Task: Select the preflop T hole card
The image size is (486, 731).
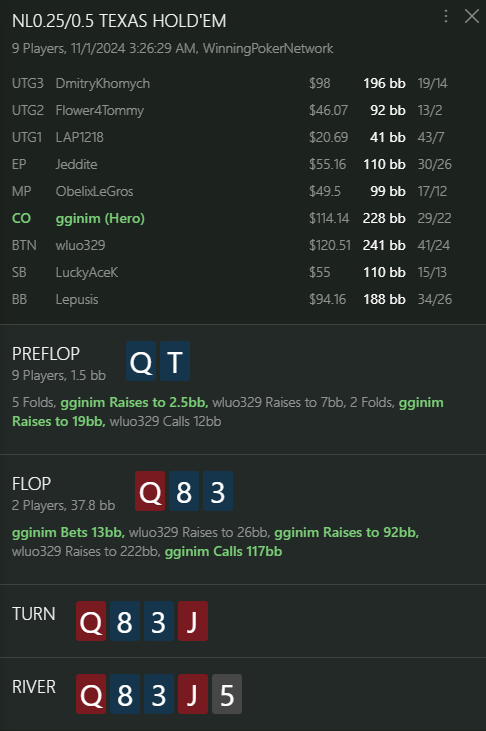Action: pyautogui.click(x=175, y=361)
